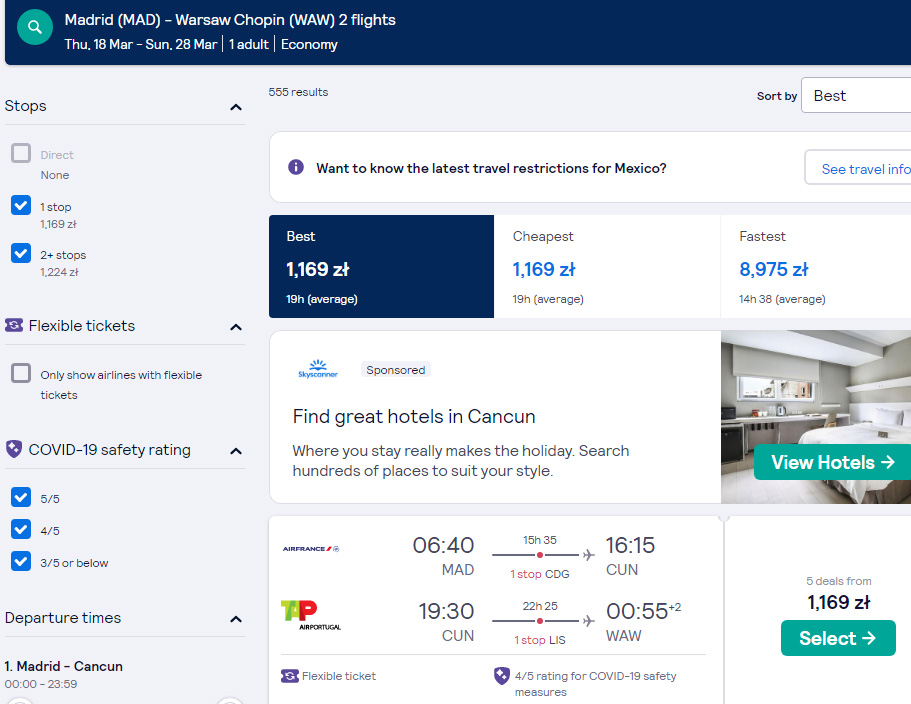Click the TAP Air Portugal logo
This screenshot has width=911, height=704.
311,615
